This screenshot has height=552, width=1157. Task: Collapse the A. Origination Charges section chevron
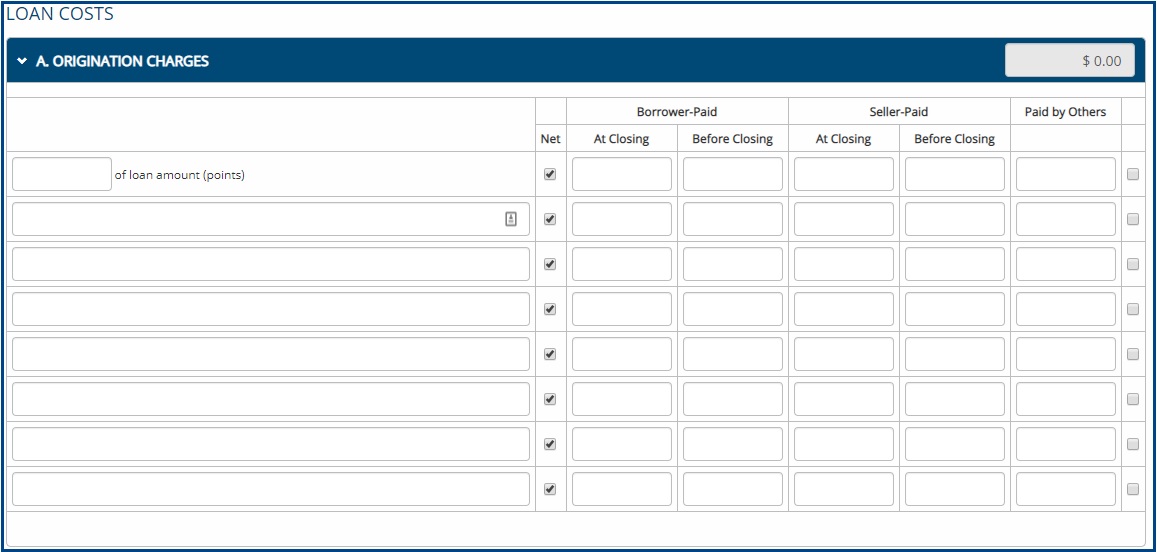pyautogui.click(x=22, y=61)
